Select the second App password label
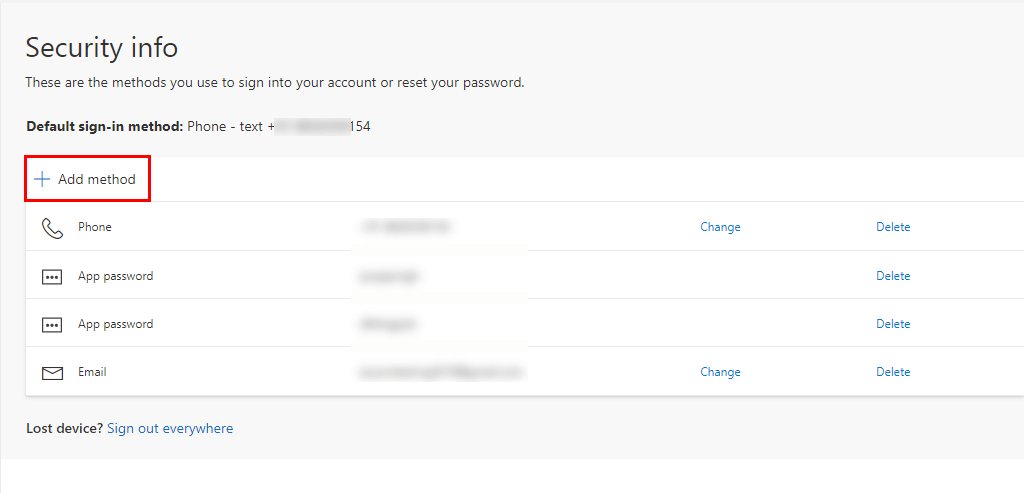 pyautogui.click(x=116, y=324)
